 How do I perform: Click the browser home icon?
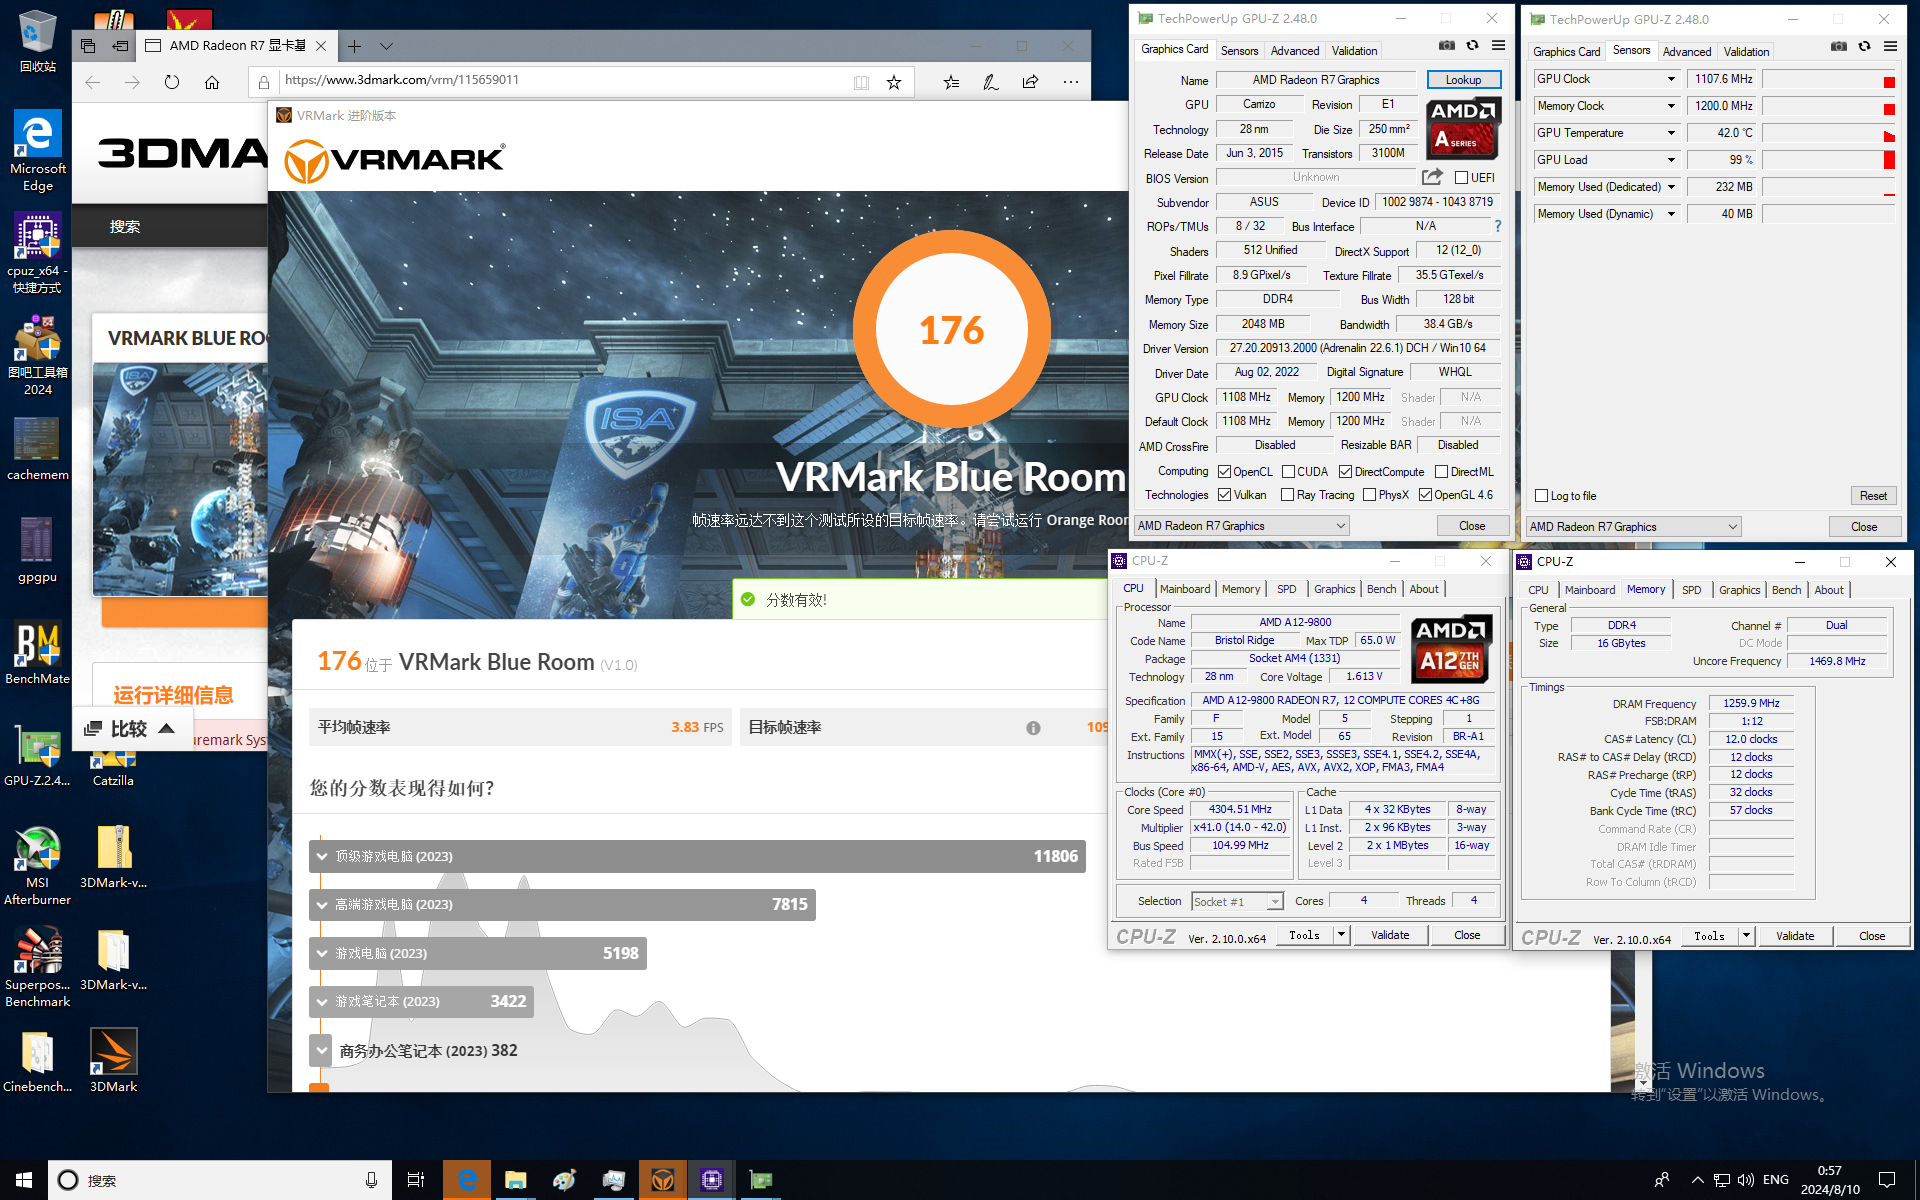[212, 82]
